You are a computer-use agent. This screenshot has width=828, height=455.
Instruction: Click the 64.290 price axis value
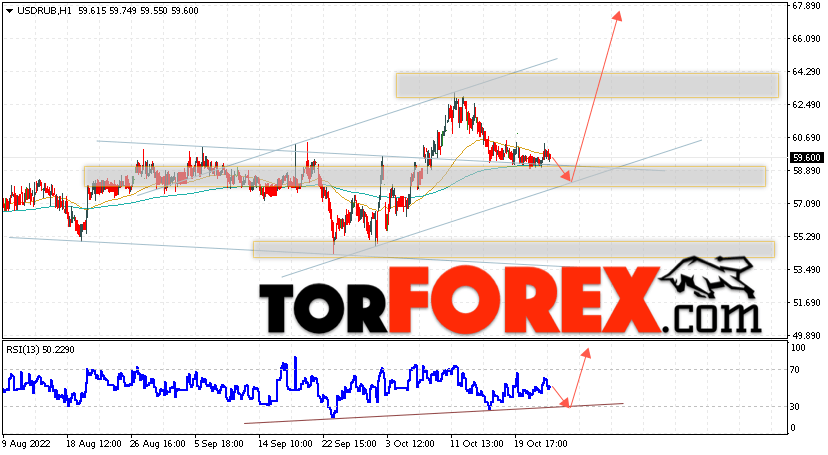pyautogui.click(x=806, y=71)
